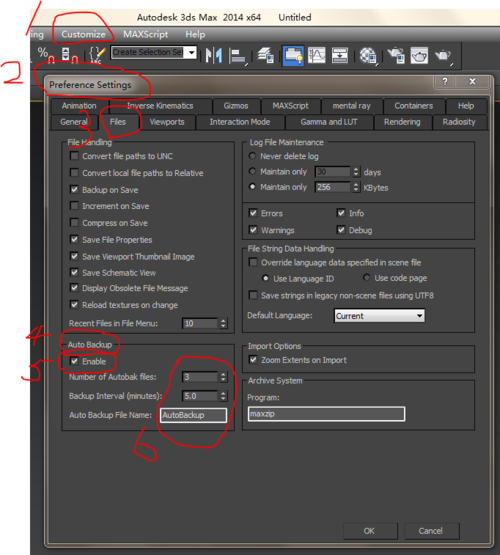This screenshot has height=555, width=500.
Task: Switch to the Viewports tab
Action: tap(167, 122)
